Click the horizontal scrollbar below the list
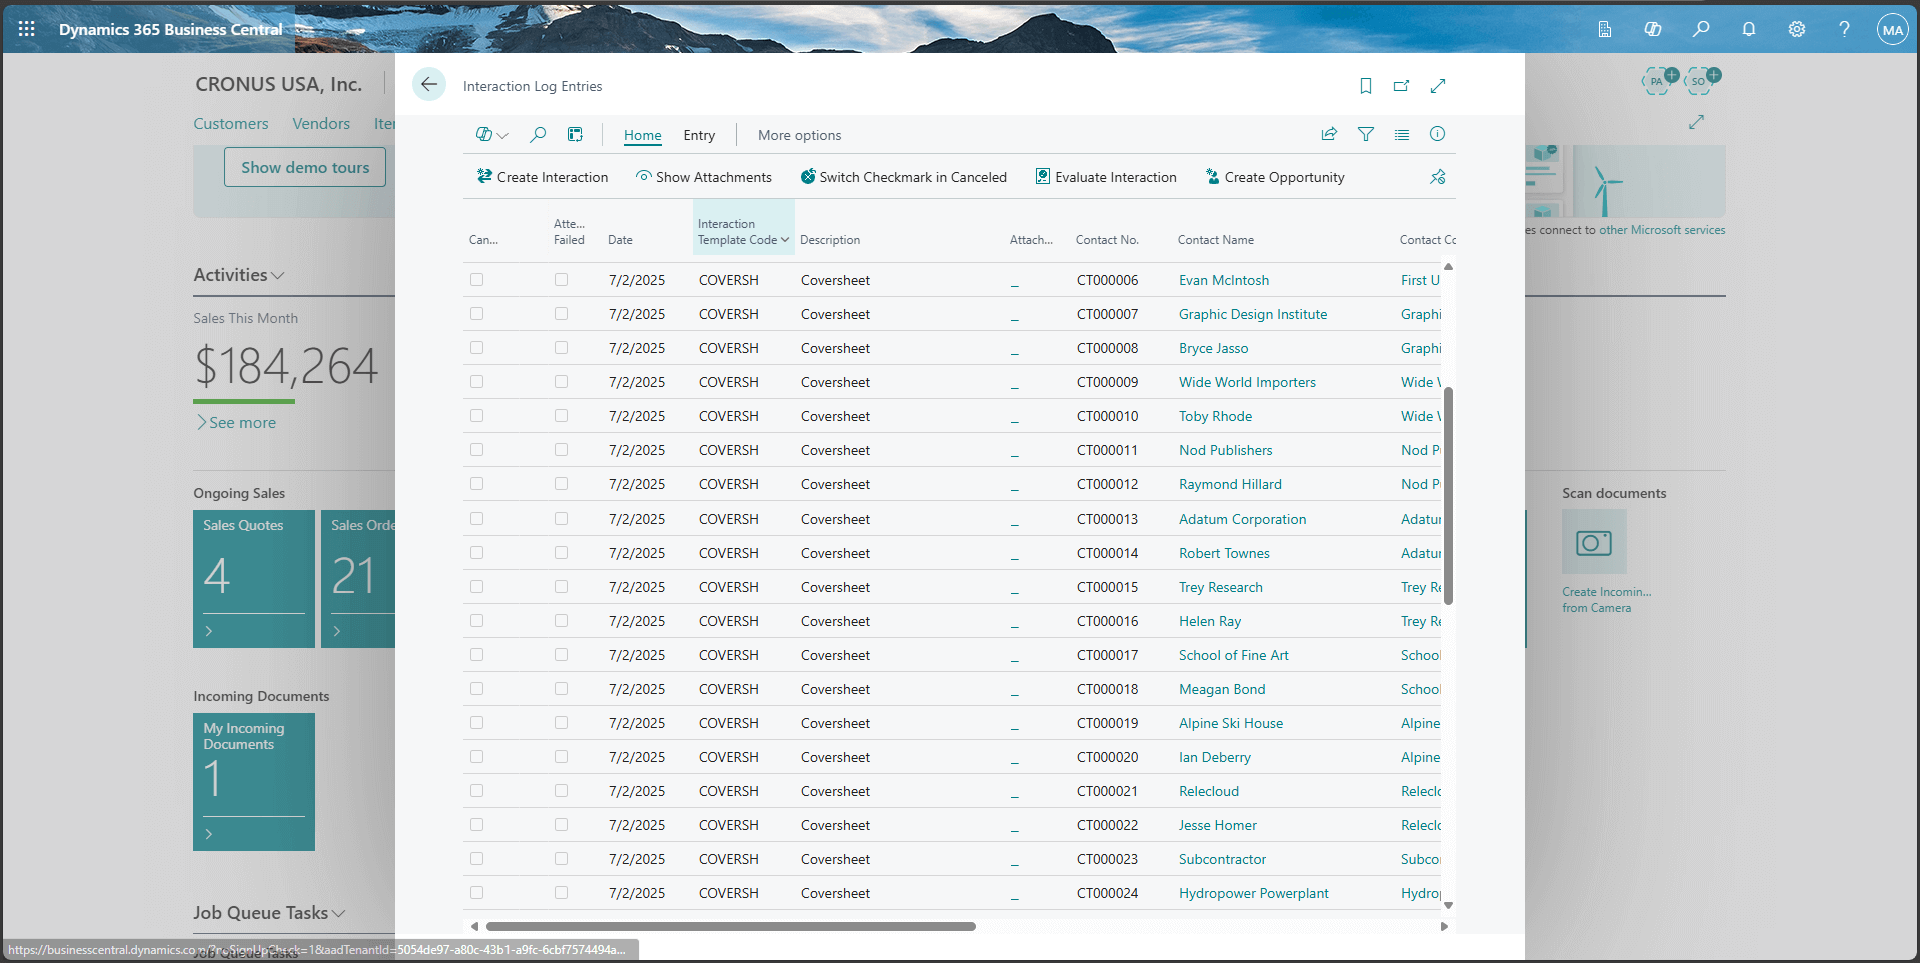 [x=730, y=926]
